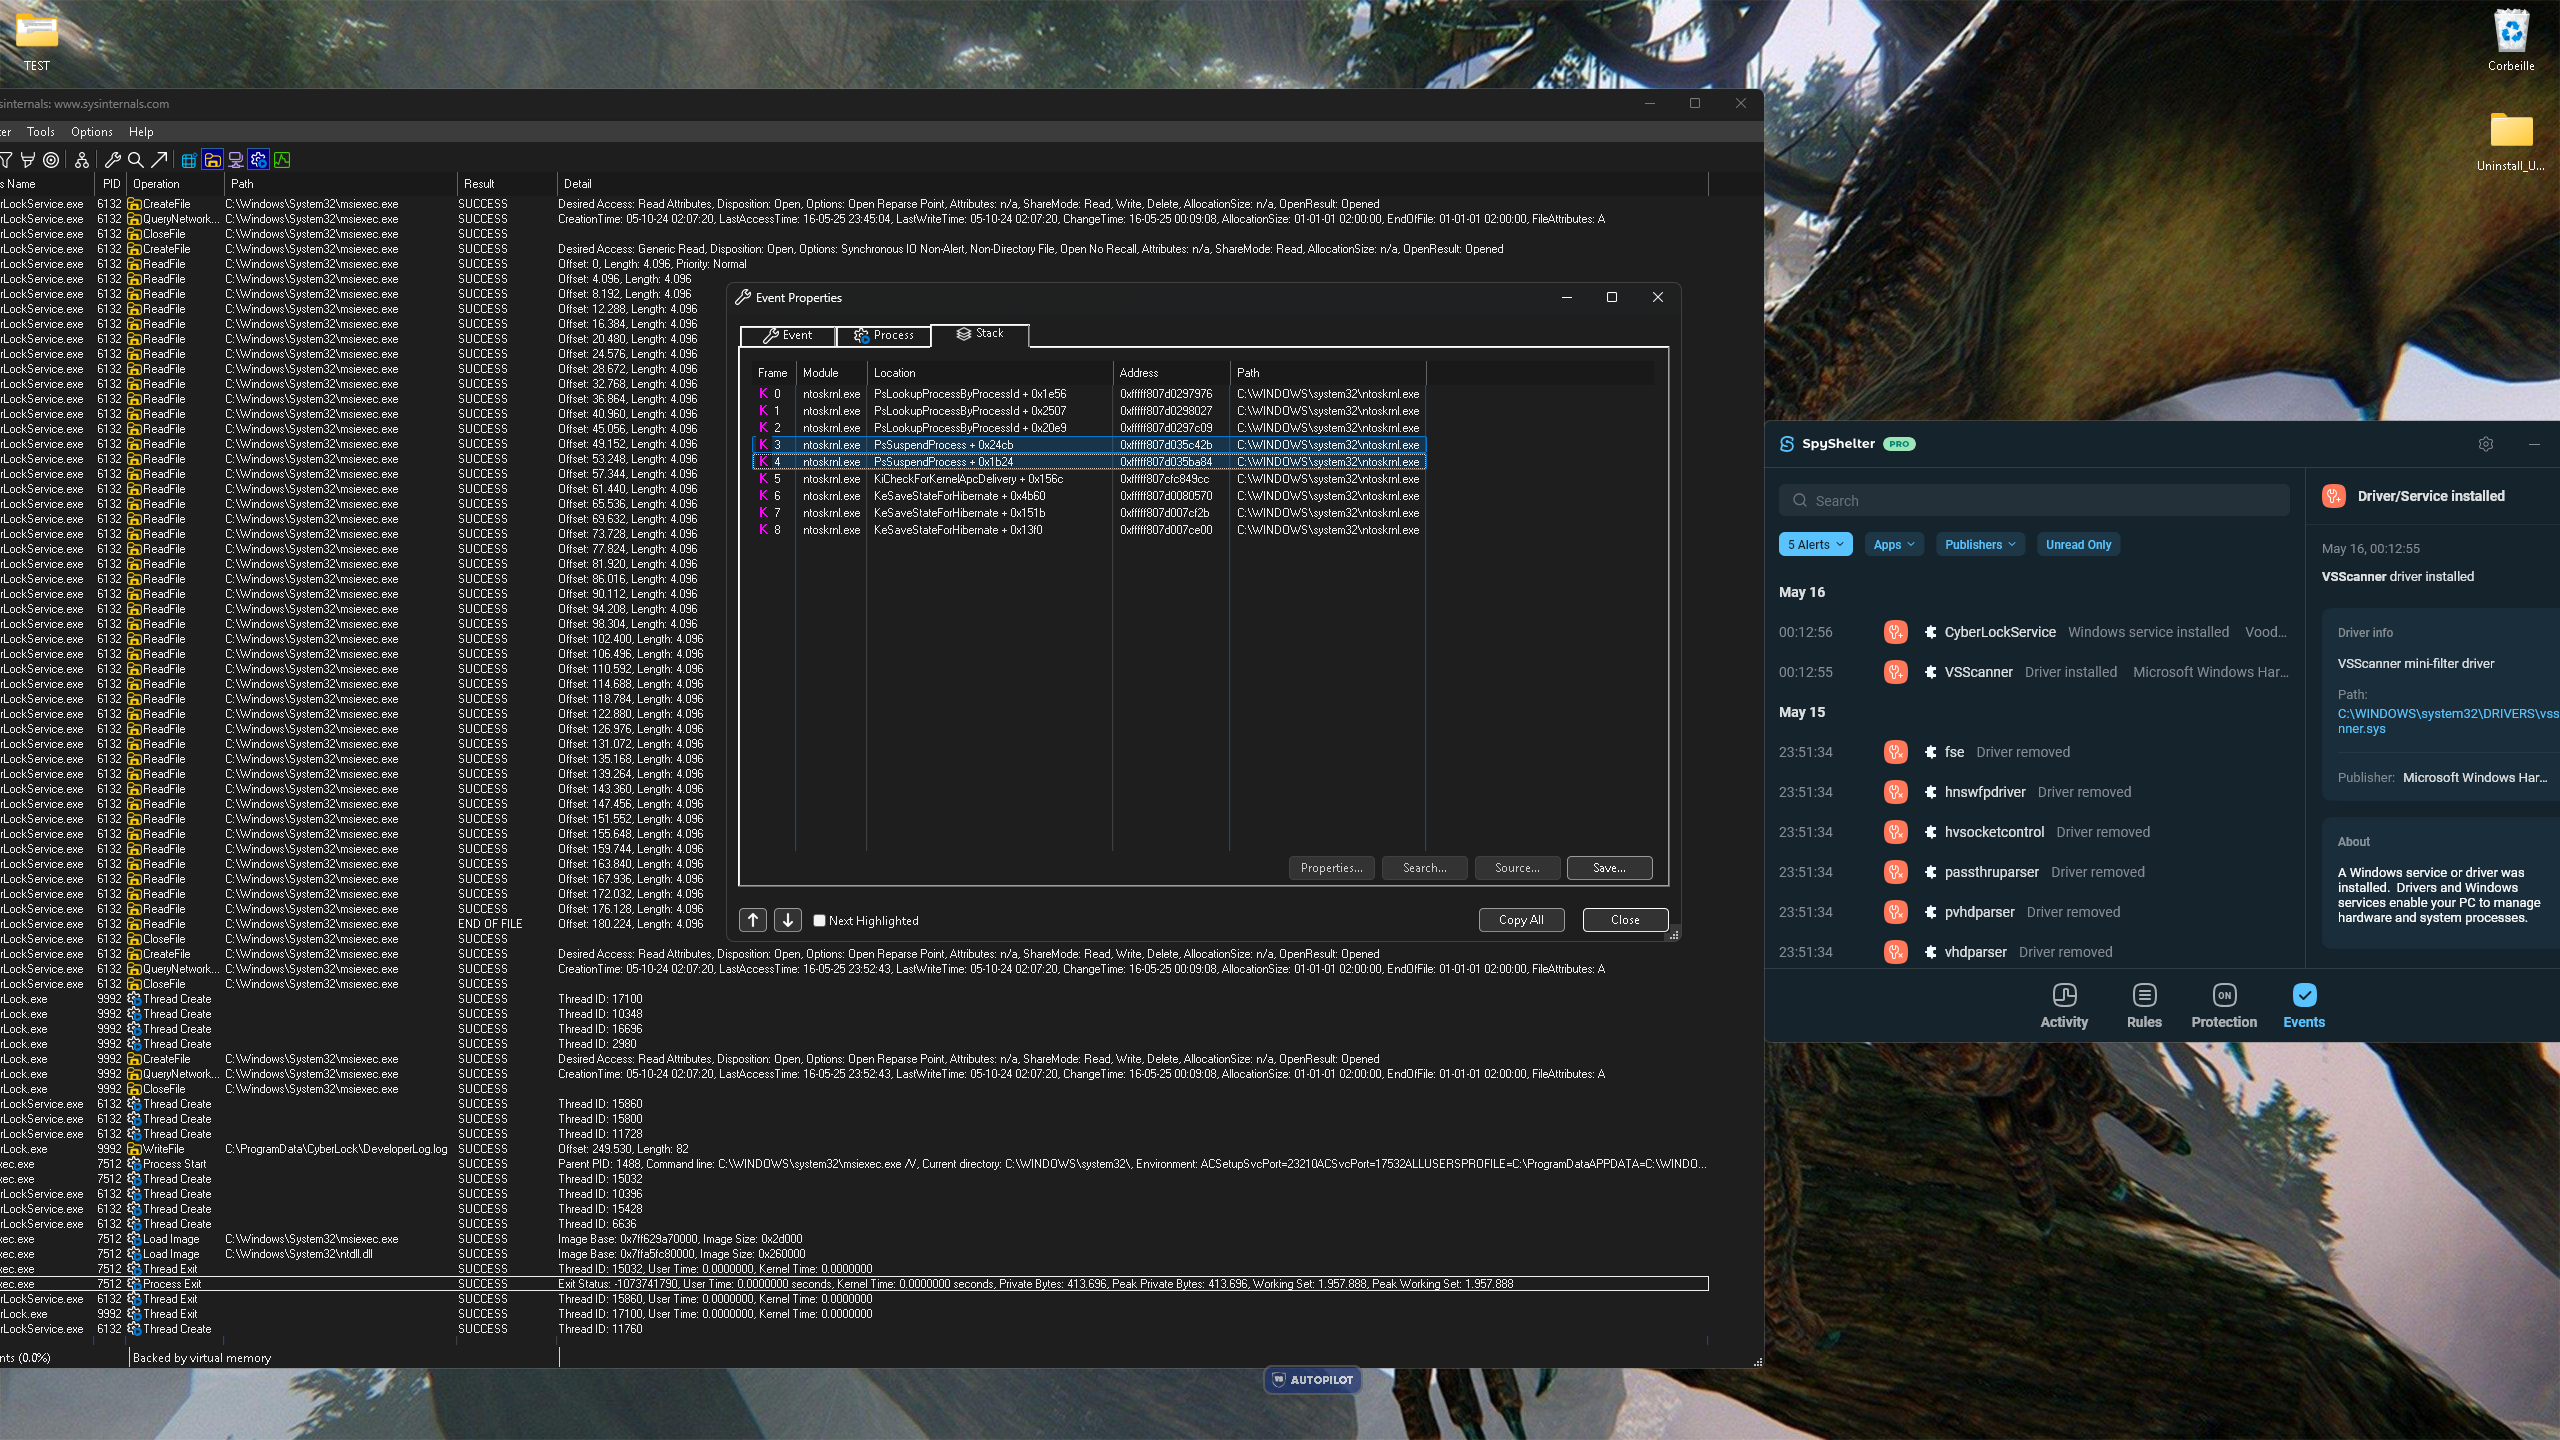Screen dimensions: 2560x1440
Task: Click the SpyShelter search field
Action: [x=2034, y=501]
